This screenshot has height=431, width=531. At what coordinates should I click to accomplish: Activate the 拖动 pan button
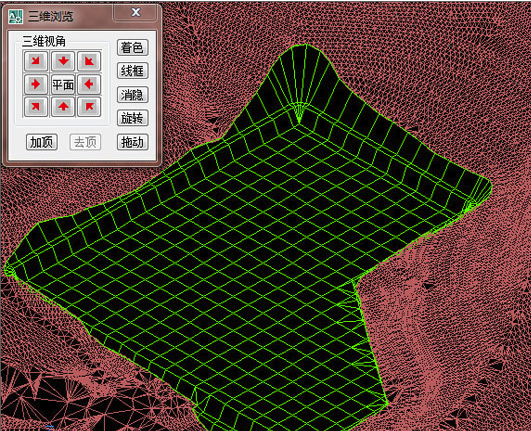pos(132,142)
